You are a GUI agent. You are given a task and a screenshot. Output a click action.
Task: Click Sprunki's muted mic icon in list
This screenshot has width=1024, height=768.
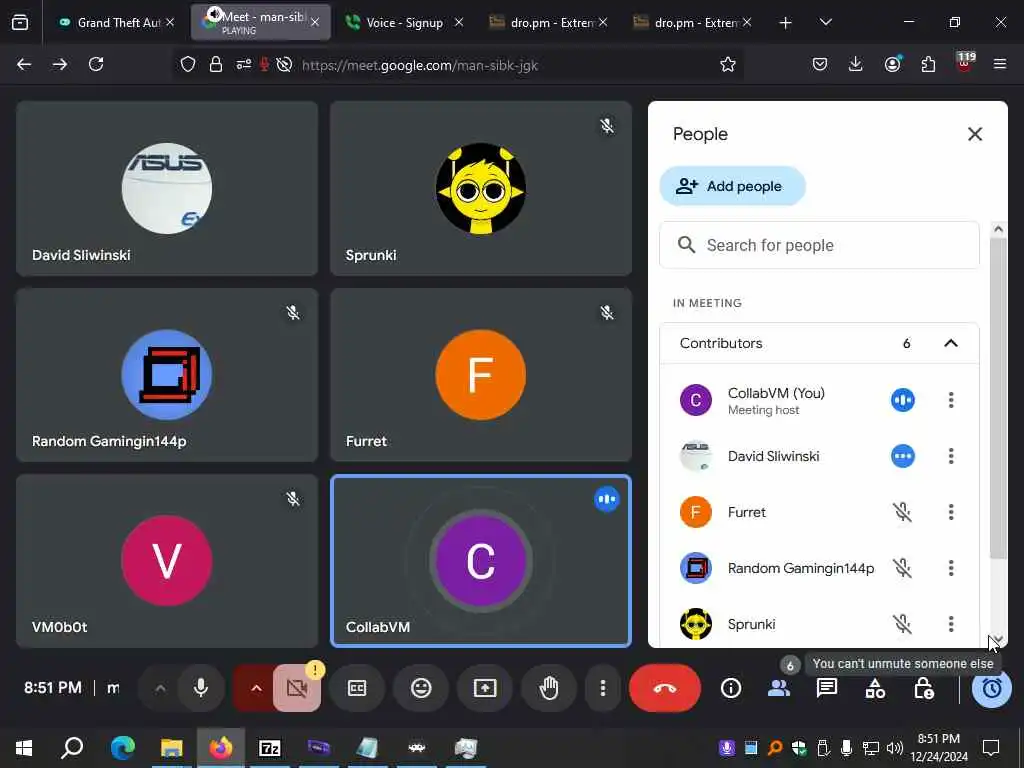[903, 624]
